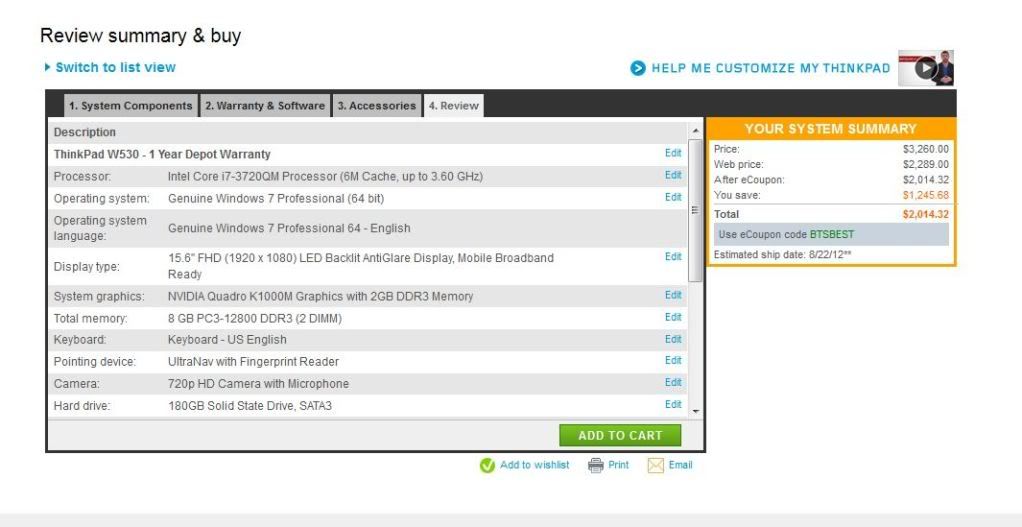This screenshot has height=527, width=1022.
Task: Edit the System graphics option
Action: click(673, 295)
